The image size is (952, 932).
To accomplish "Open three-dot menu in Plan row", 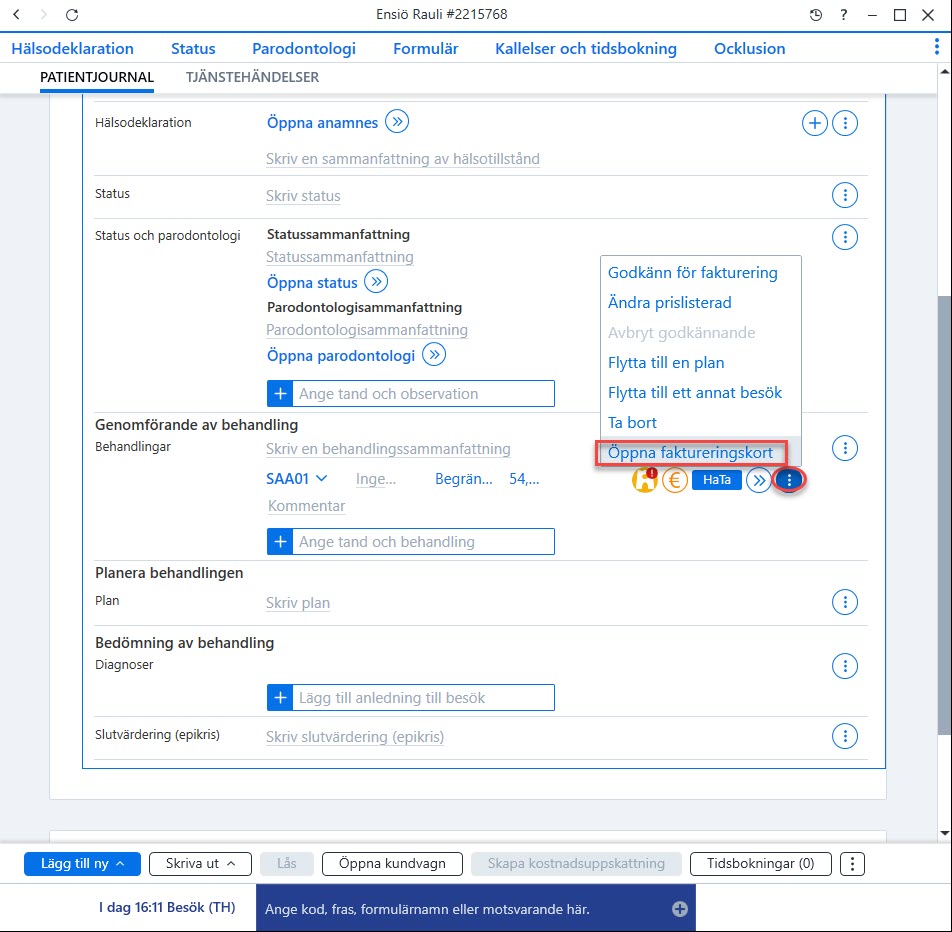I will tap(845, 602).
